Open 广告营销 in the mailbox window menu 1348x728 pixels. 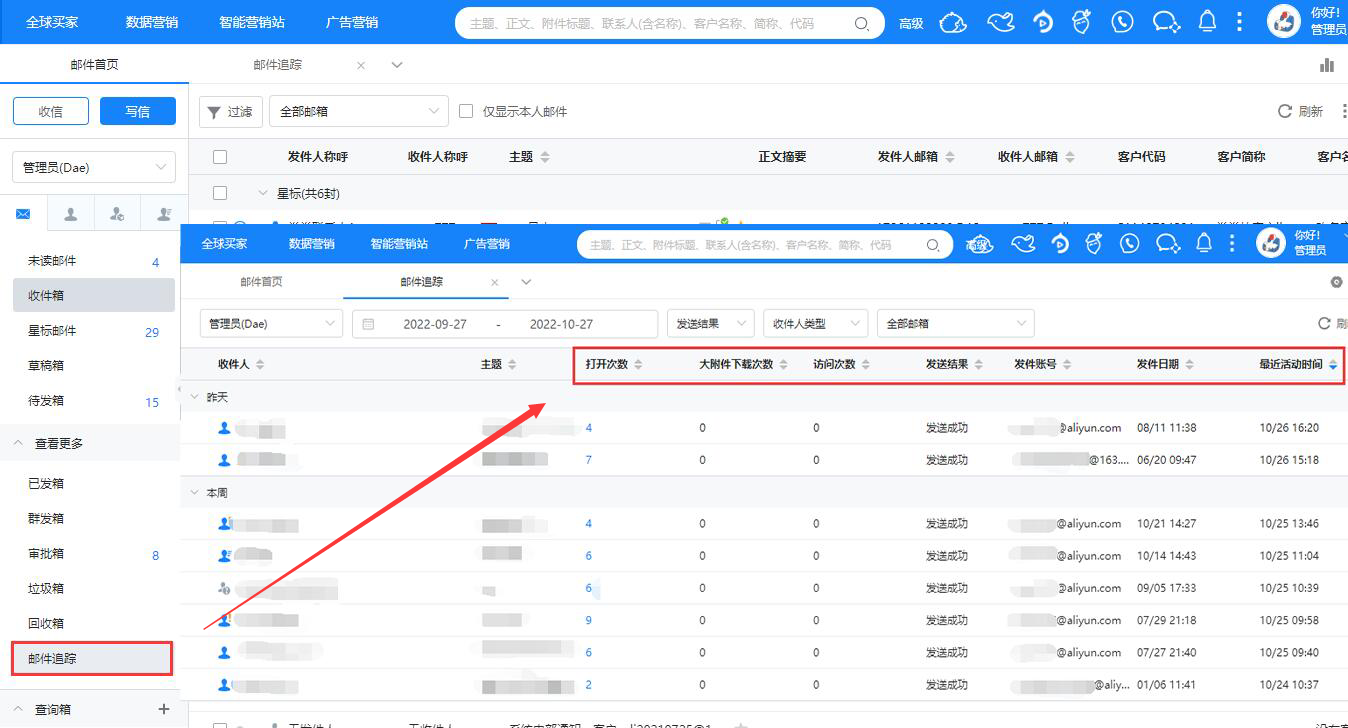pos(352,22)
